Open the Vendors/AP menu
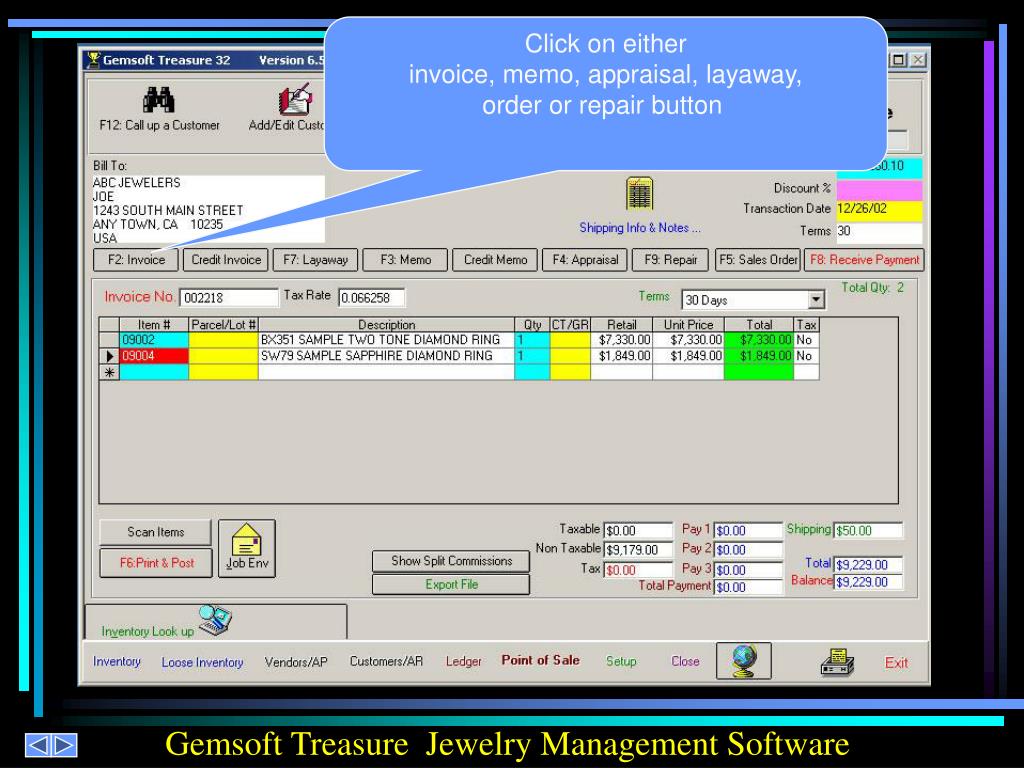1024x768 pixels. click(296, 662)
